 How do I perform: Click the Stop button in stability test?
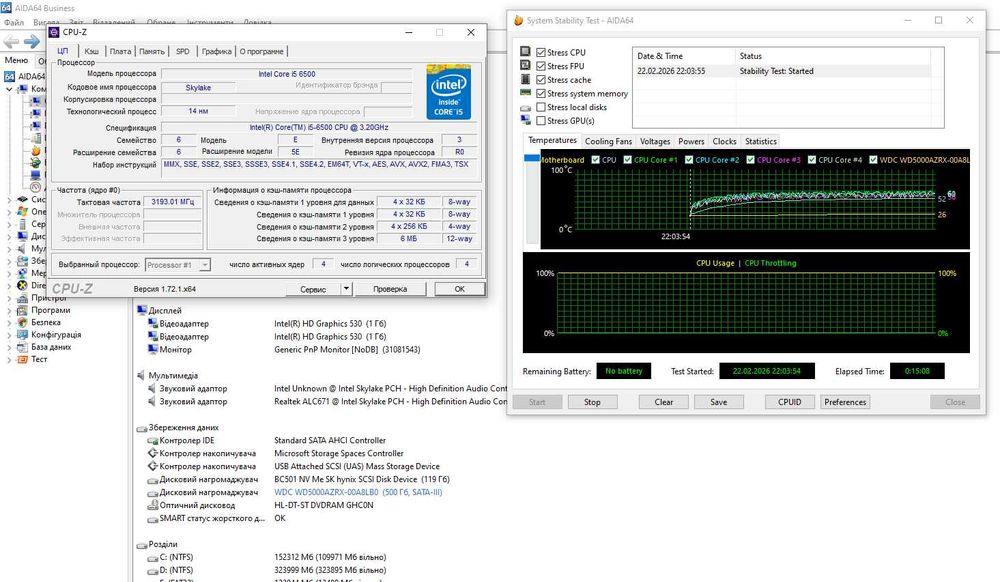tap(592, 402)
